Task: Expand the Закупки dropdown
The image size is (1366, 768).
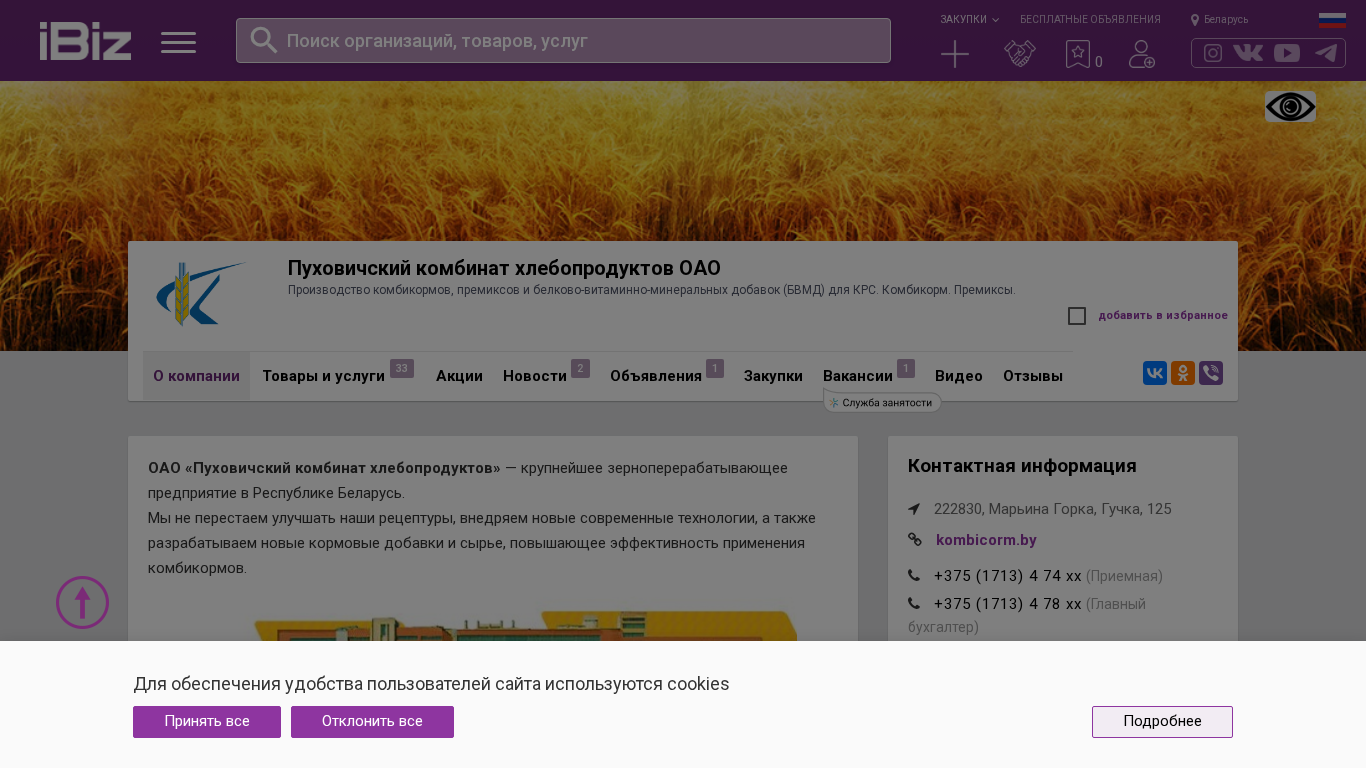Action: pyautogui.click(x=969, y=19)
